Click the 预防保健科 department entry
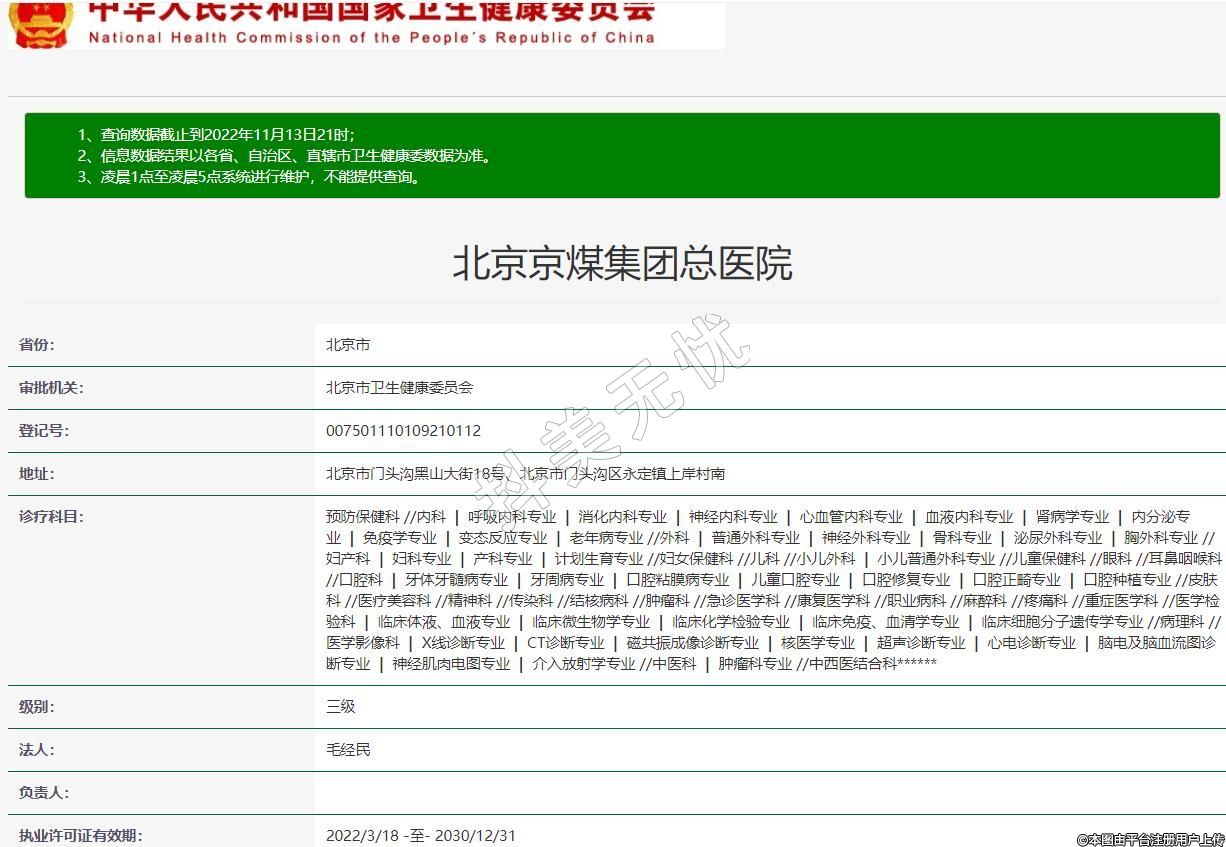The image size is (1226, 847). [x=362, y=517]
